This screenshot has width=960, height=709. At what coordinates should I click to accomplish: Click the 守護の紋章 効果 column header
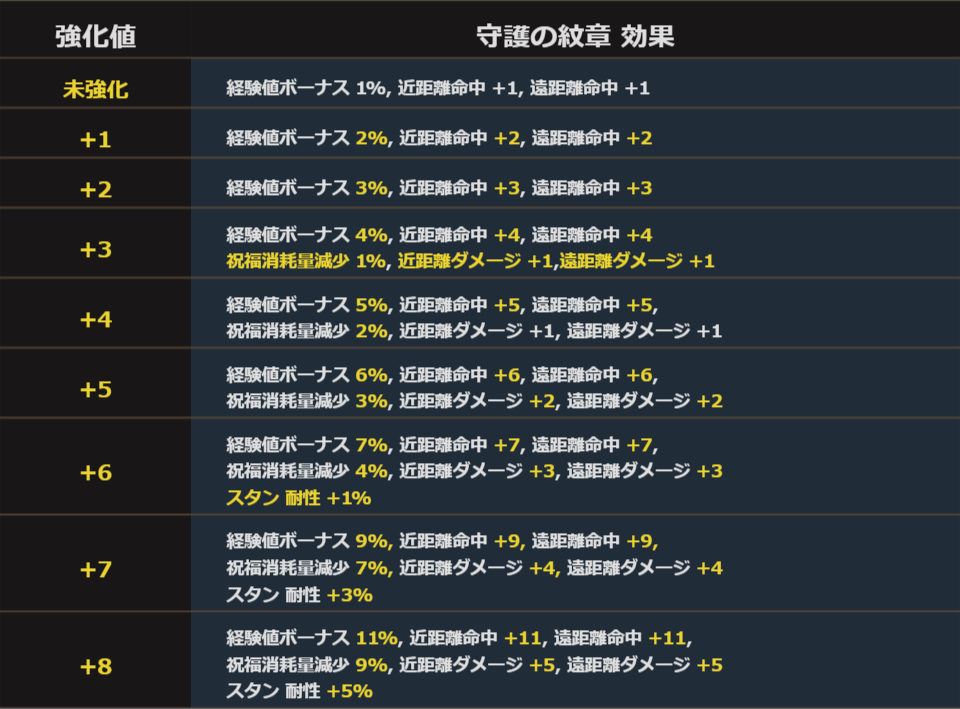575,37
